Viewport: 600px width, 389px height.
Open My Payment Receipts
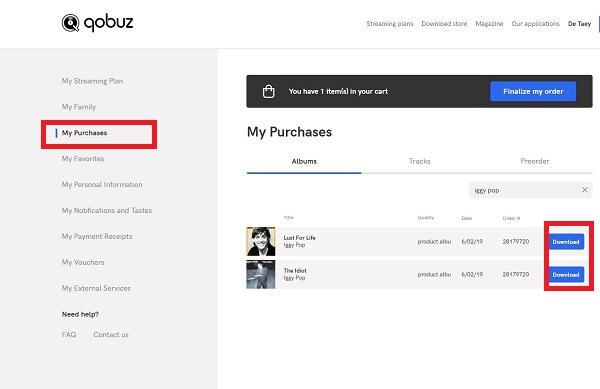pyautogui.click(x=97, y=236)
